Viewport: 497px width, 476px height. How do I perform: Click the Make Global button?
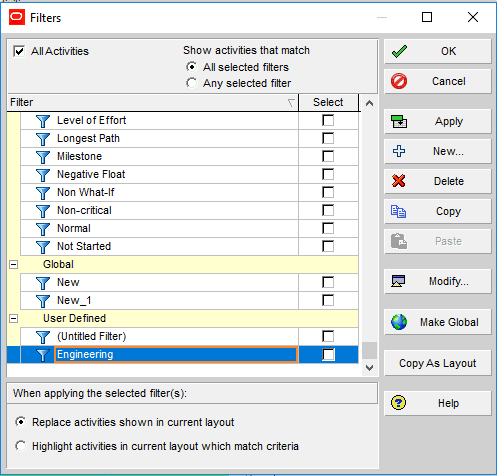[x=438, y=322]
